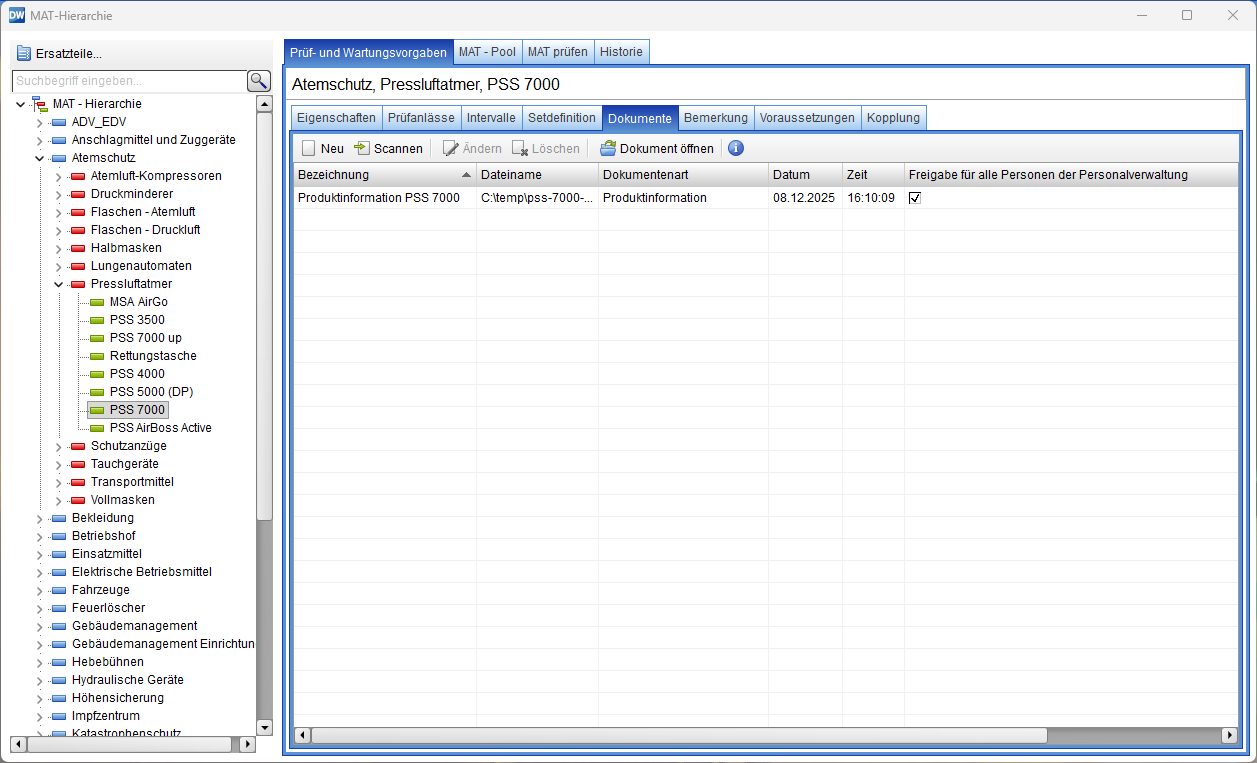Open the Intervalle tab
This screenshot has width=1257, height=763.
(491, 118)
